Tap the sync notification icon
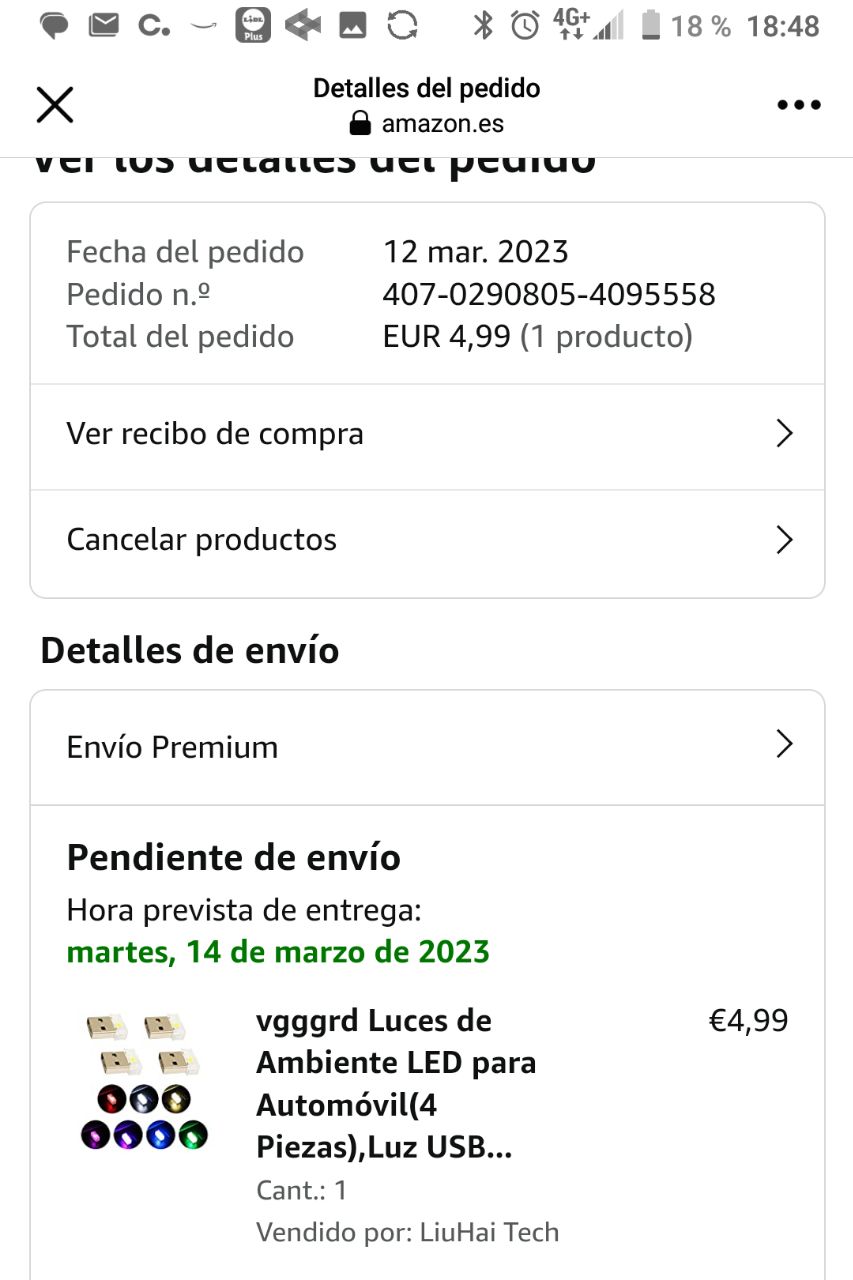 [x=402, y=25]
